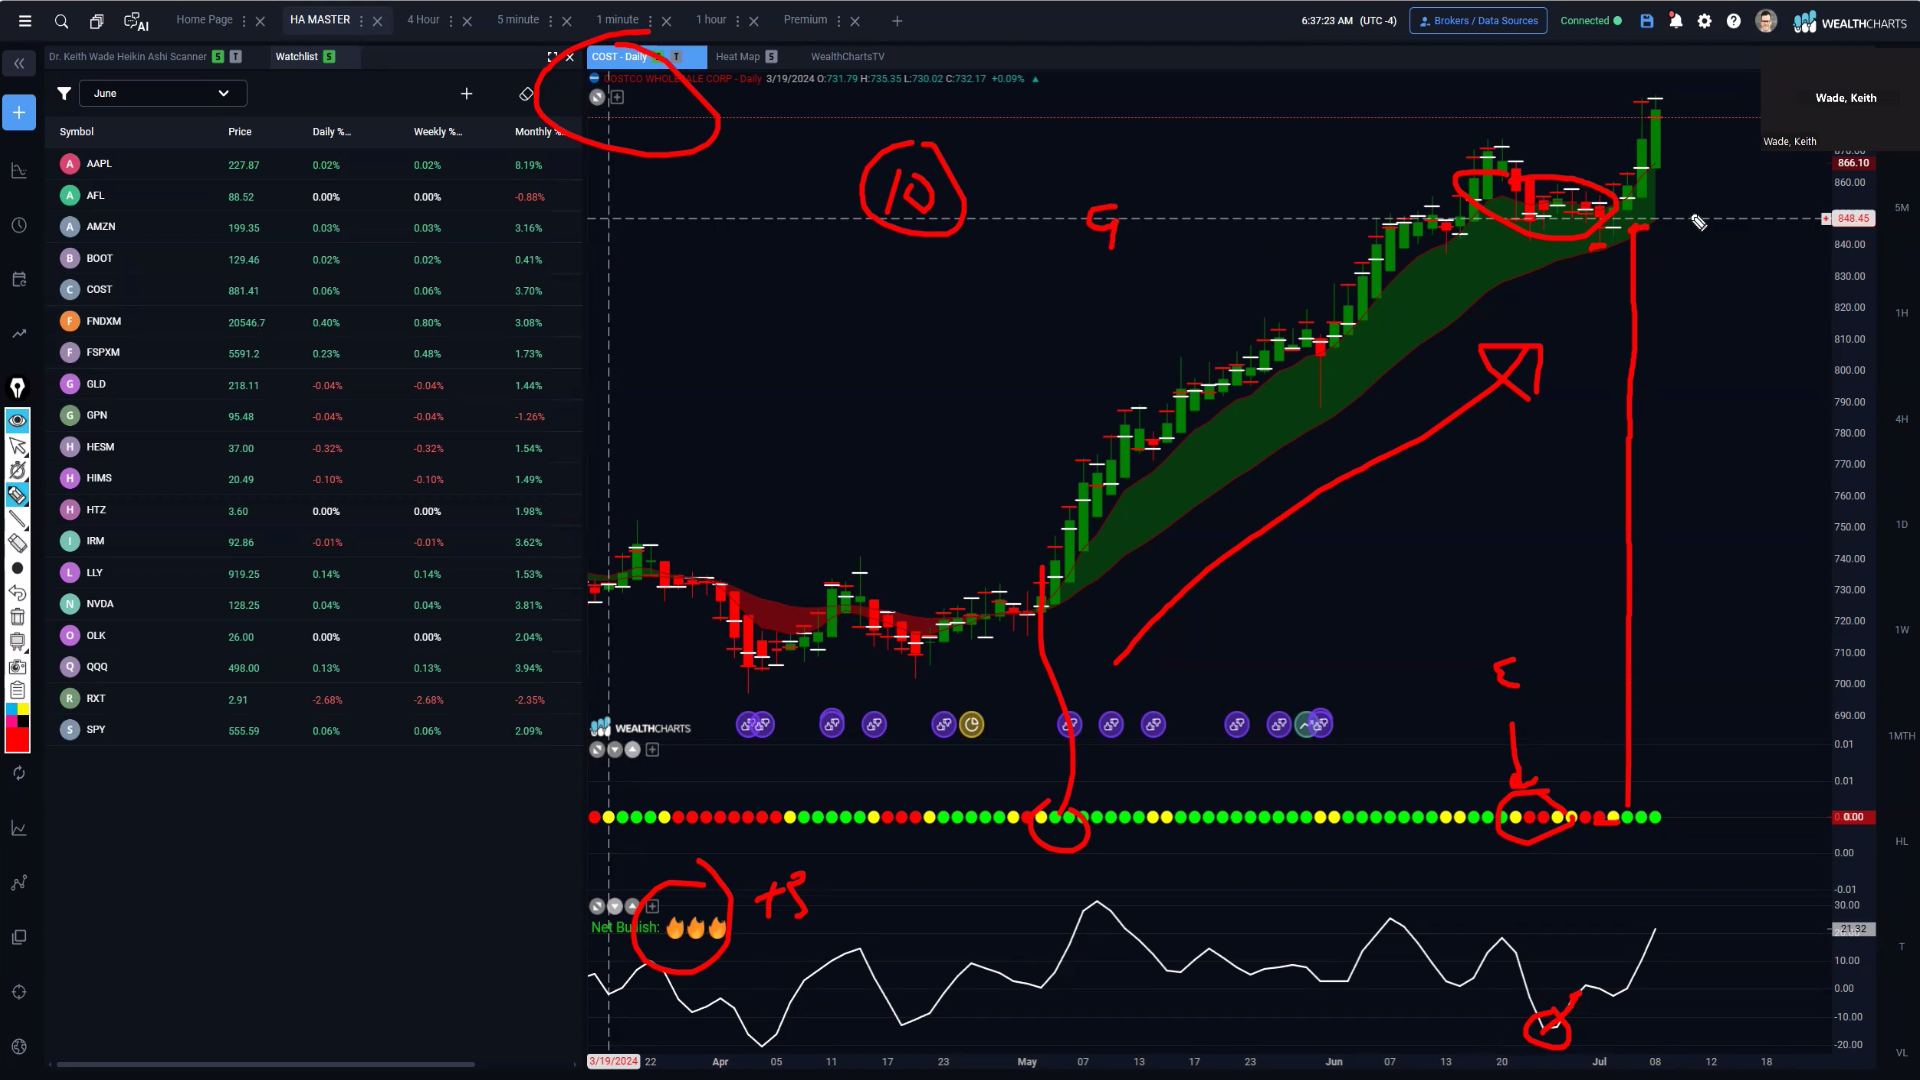
Task: Open the AI chat assistant icon
Action: [x=136, y=21]
